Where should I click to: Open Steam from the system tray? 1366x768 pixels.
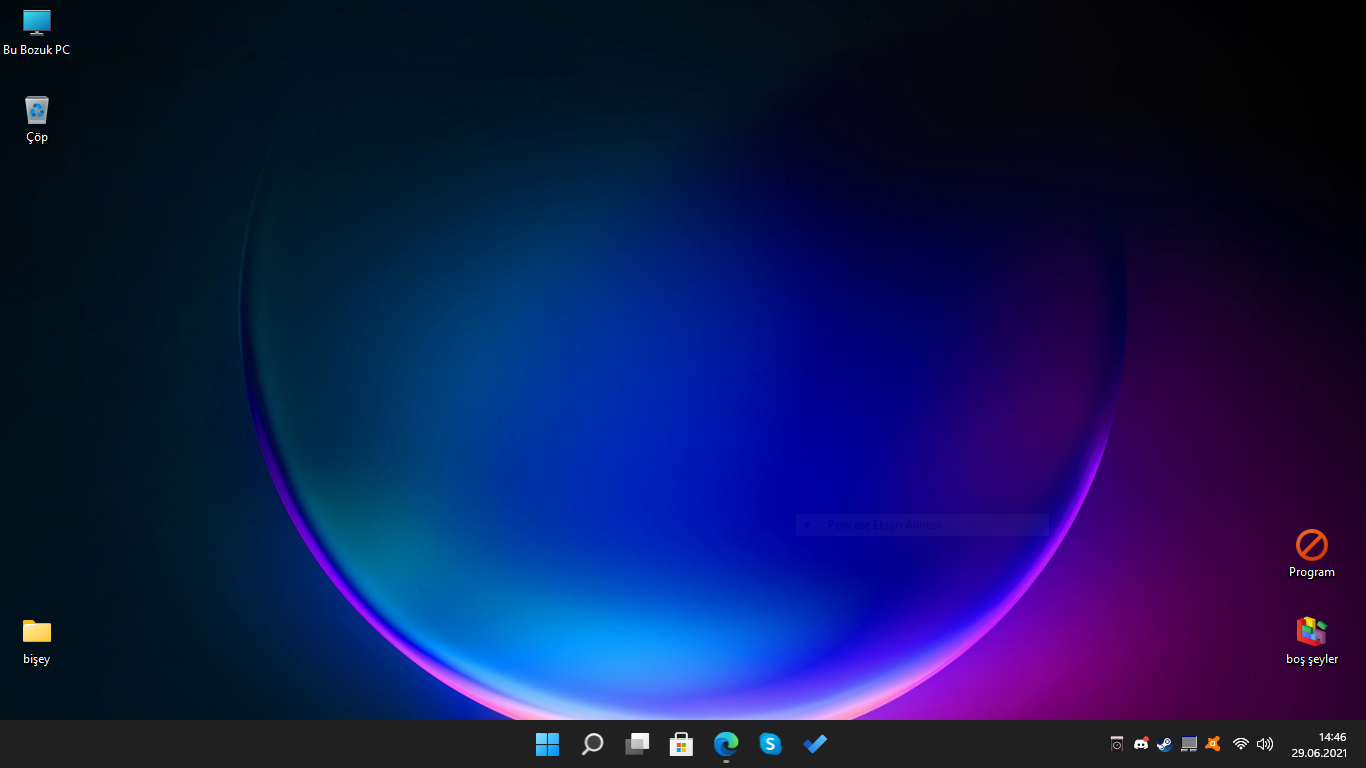click(1164, 744)
